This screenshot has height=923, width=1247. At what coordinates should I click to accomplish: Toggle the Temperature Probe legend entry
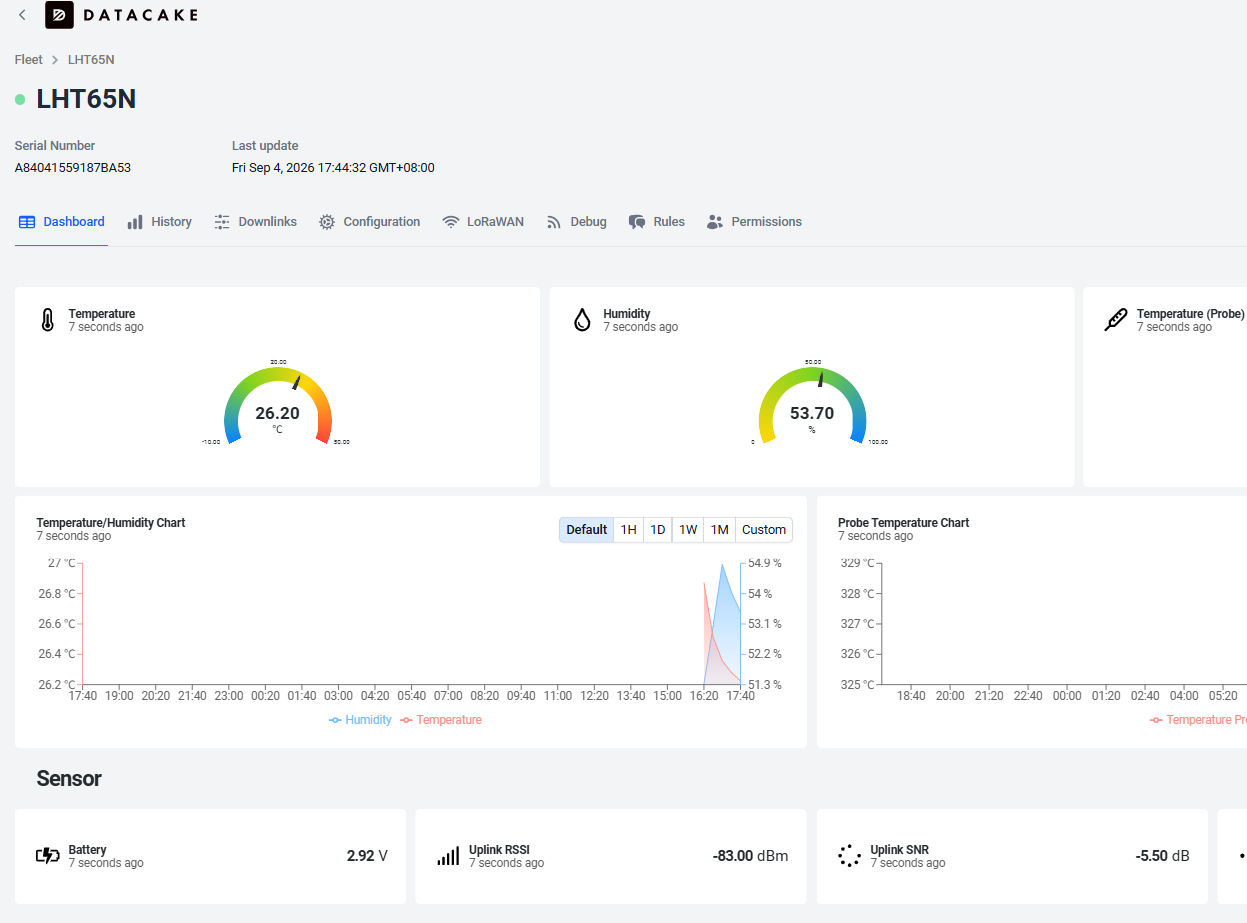click(x=1198, y=720)
